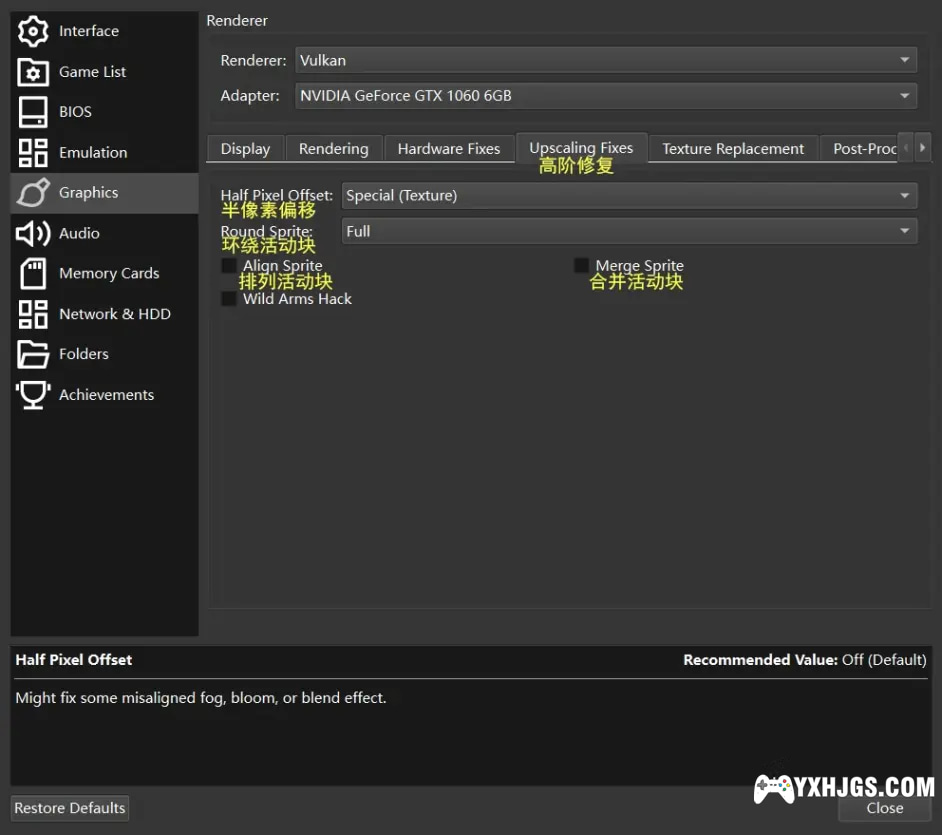
Task: Click the Achievements trophy icon
Action: click(33, 394)
